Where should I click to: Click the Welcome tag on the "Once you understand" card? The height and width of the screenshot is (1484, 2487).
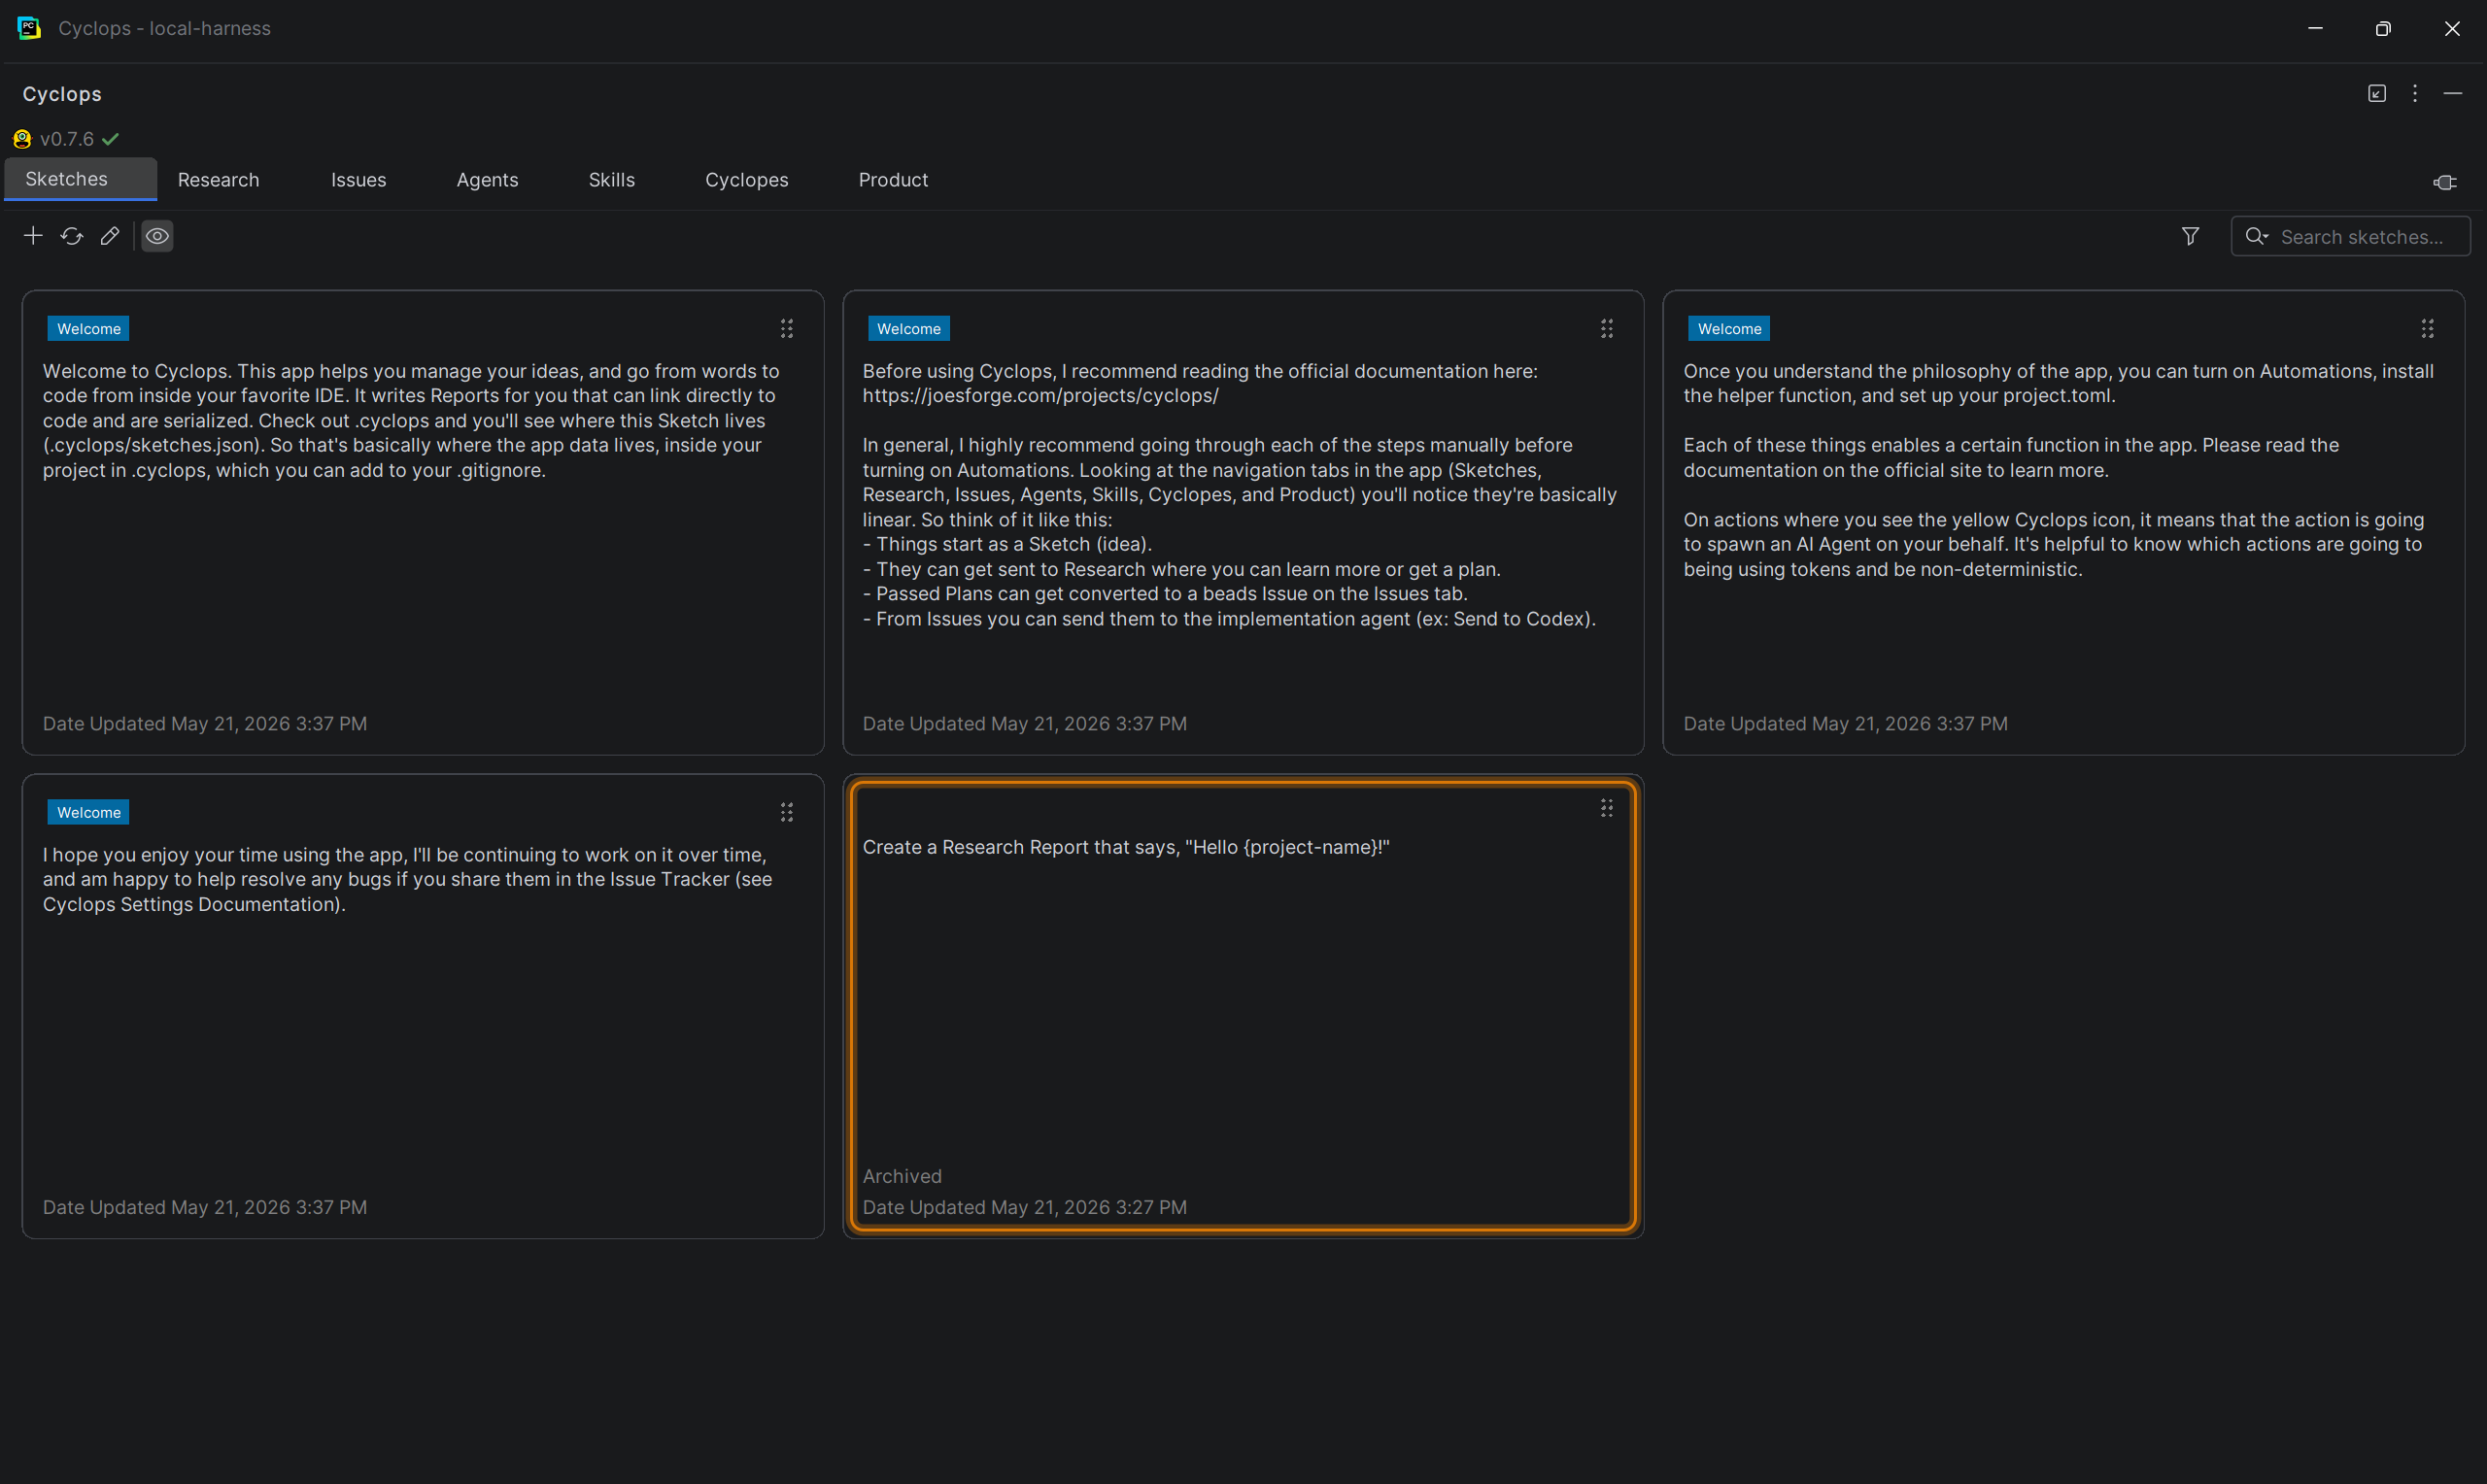click(x=1729, y=329)
